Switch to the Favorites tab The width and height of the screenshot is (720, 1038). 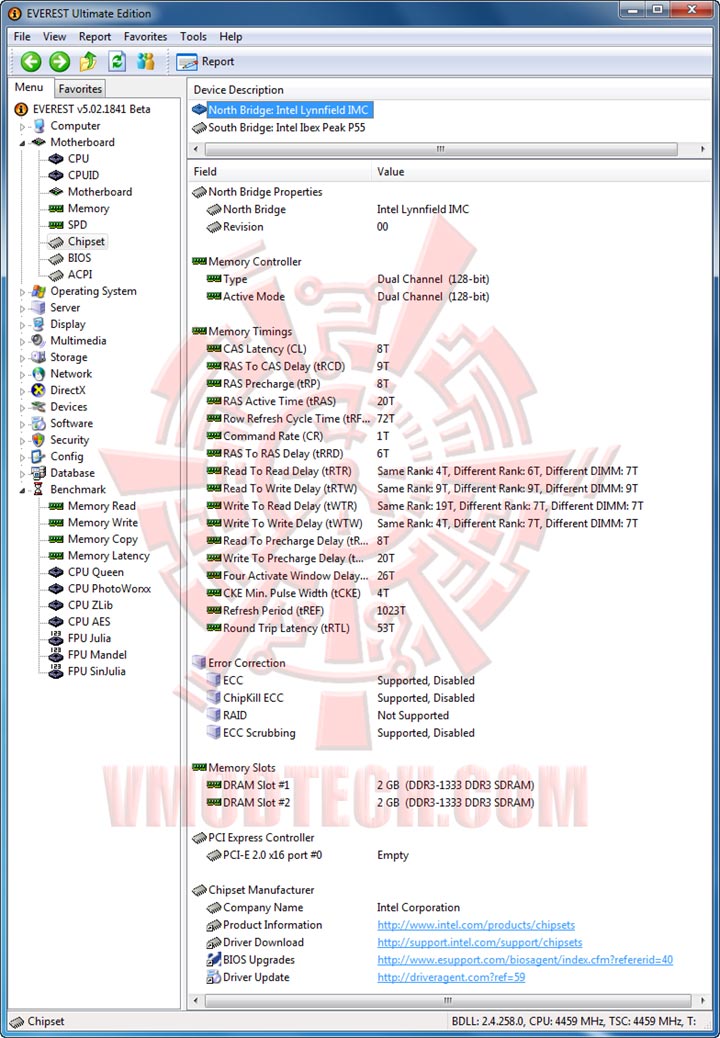(80, 89)
